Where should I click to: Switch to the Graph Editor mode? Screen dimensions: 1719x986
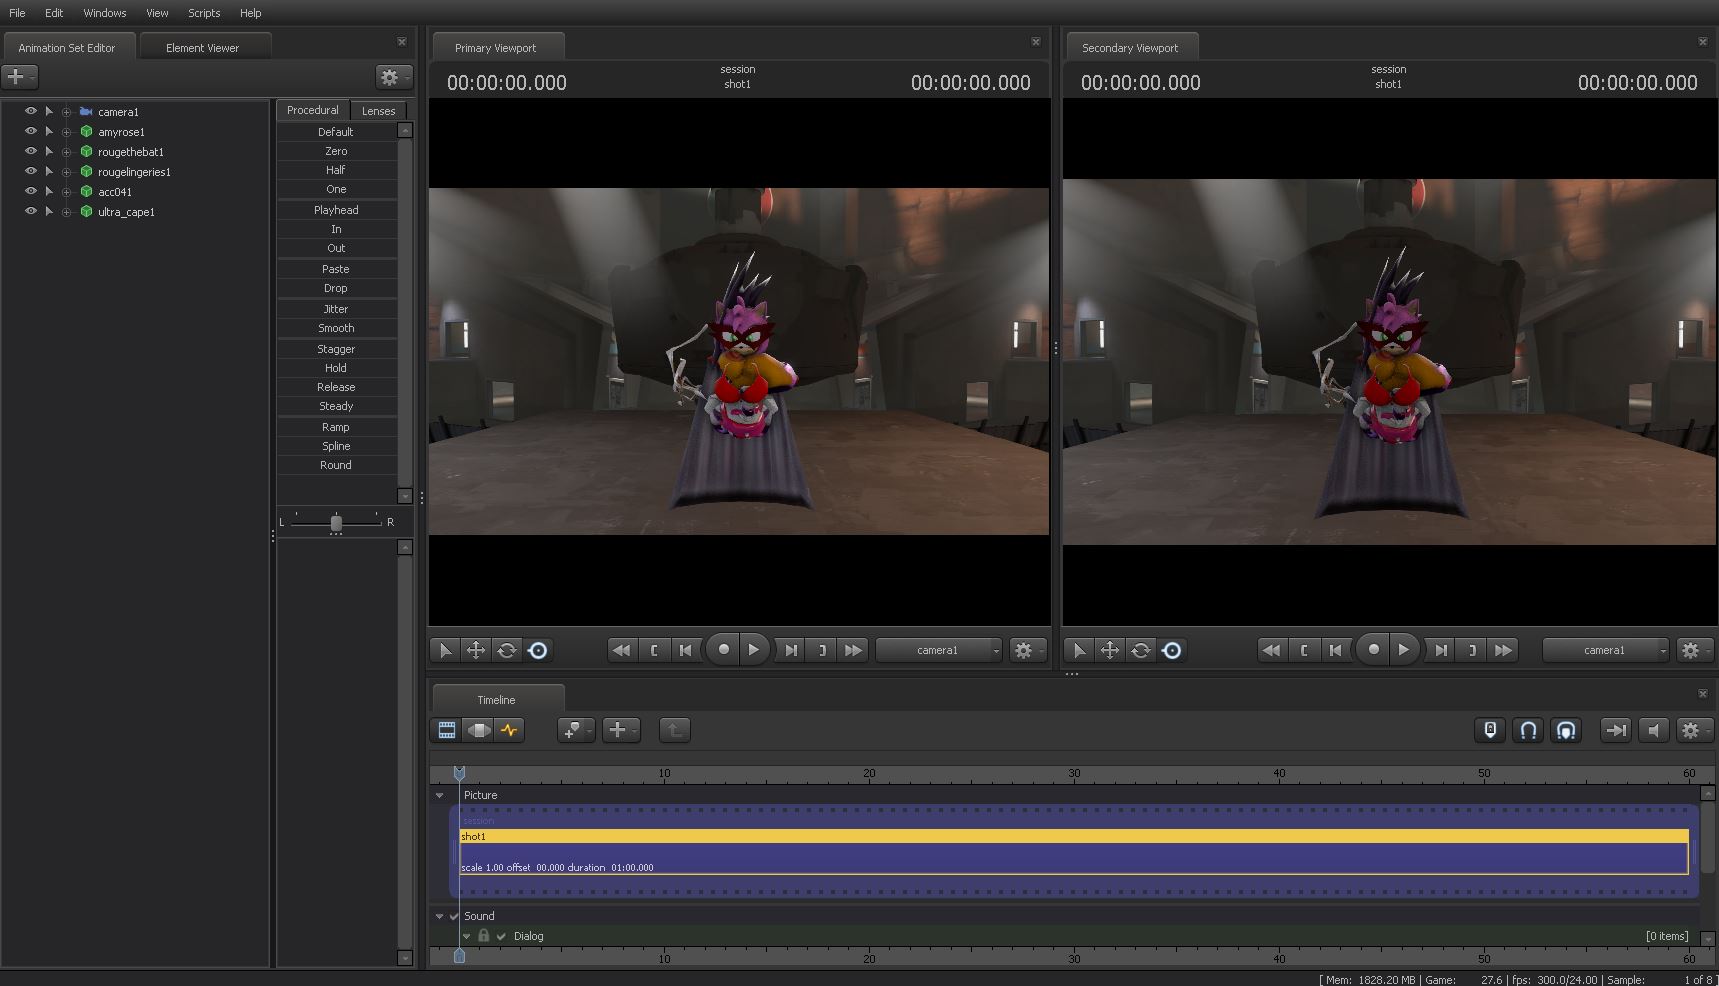pyautogui.click(x=510, y=730)
